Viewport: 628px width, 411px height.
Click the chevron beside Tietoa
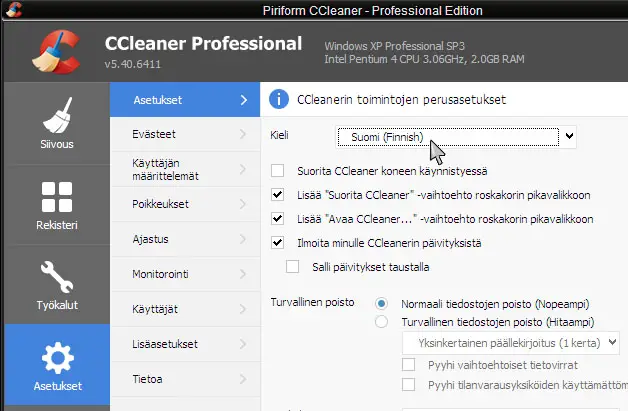[243, 379]
